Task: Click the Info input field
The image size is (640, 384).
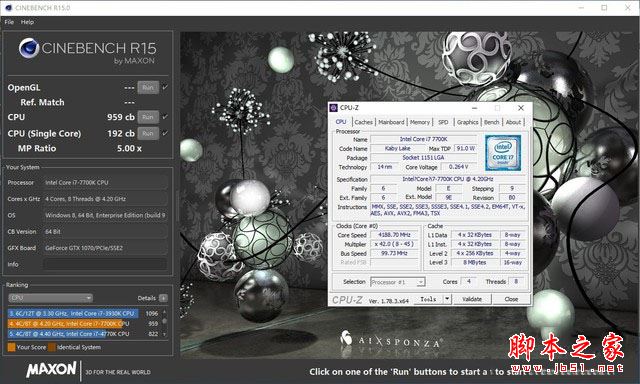Action: [x=105, y=264]
